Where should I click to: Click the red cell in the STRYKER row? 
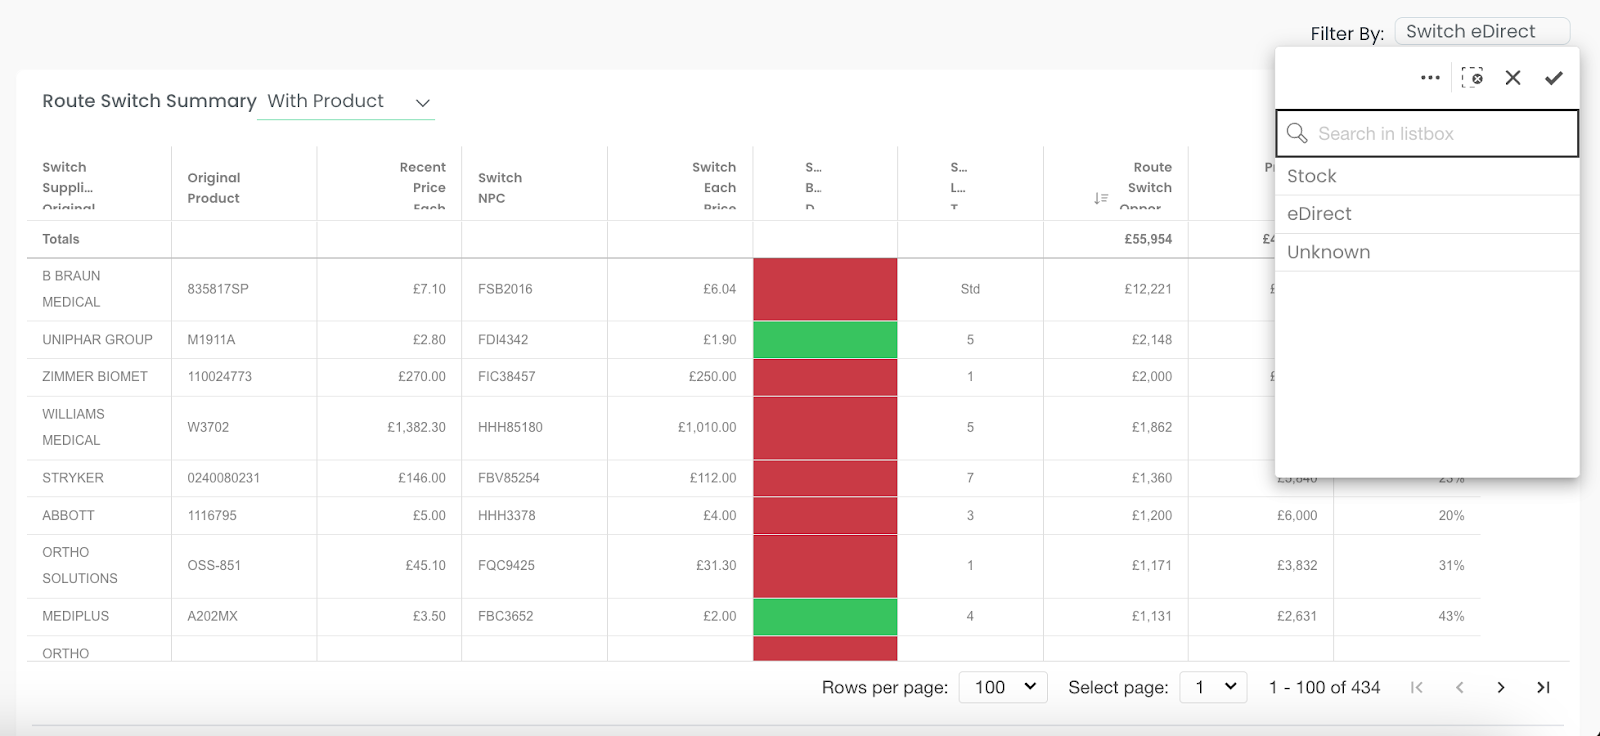coord(825,478)
